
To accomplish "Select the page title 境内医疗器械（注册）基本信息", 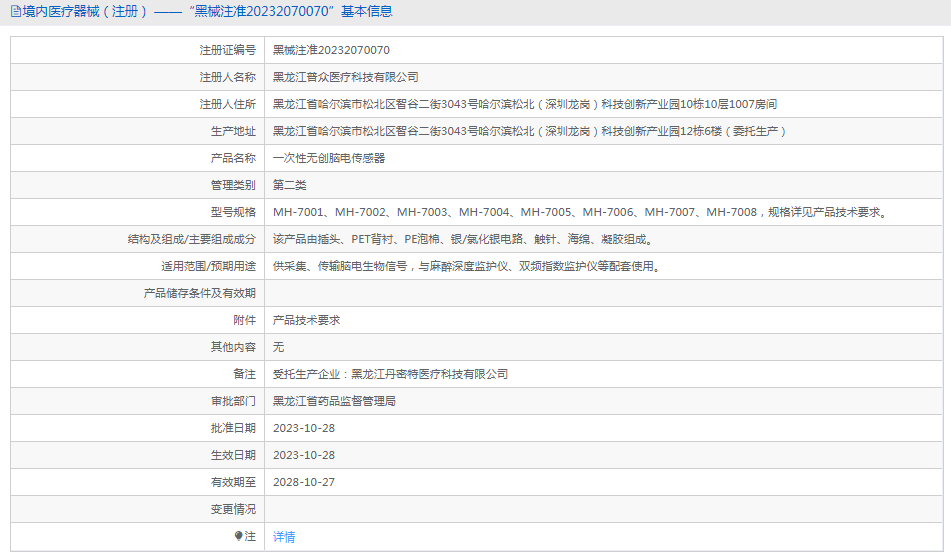I will point(207,12).
